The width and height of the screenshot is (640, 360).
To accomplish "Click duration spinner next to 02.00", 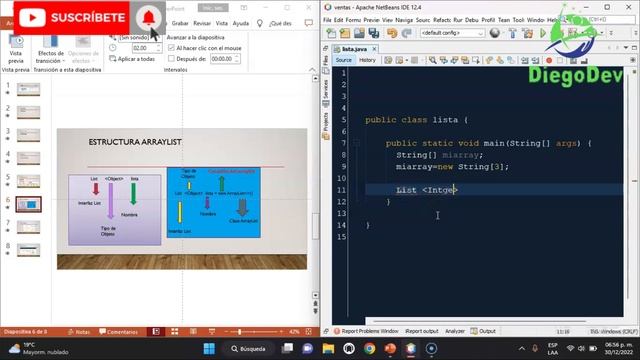I will [x=158, y=48].
